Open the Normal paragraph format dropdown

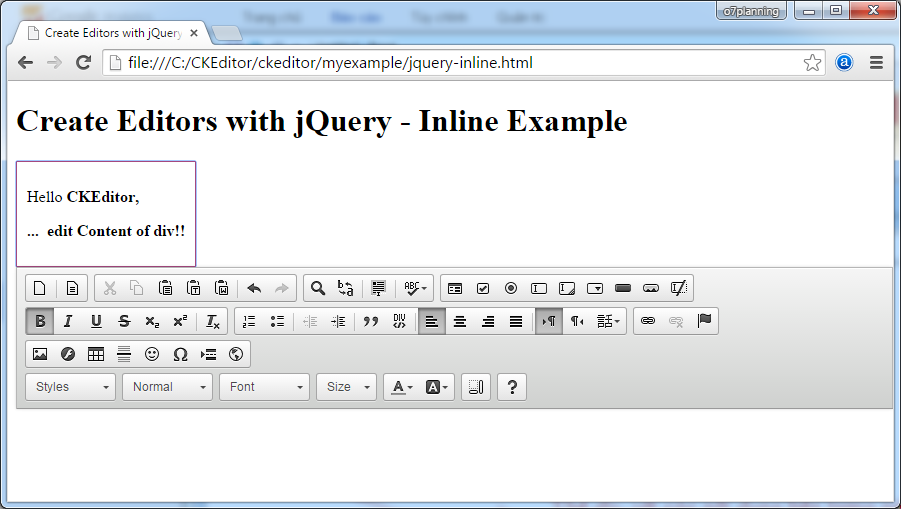pos(167,387)
